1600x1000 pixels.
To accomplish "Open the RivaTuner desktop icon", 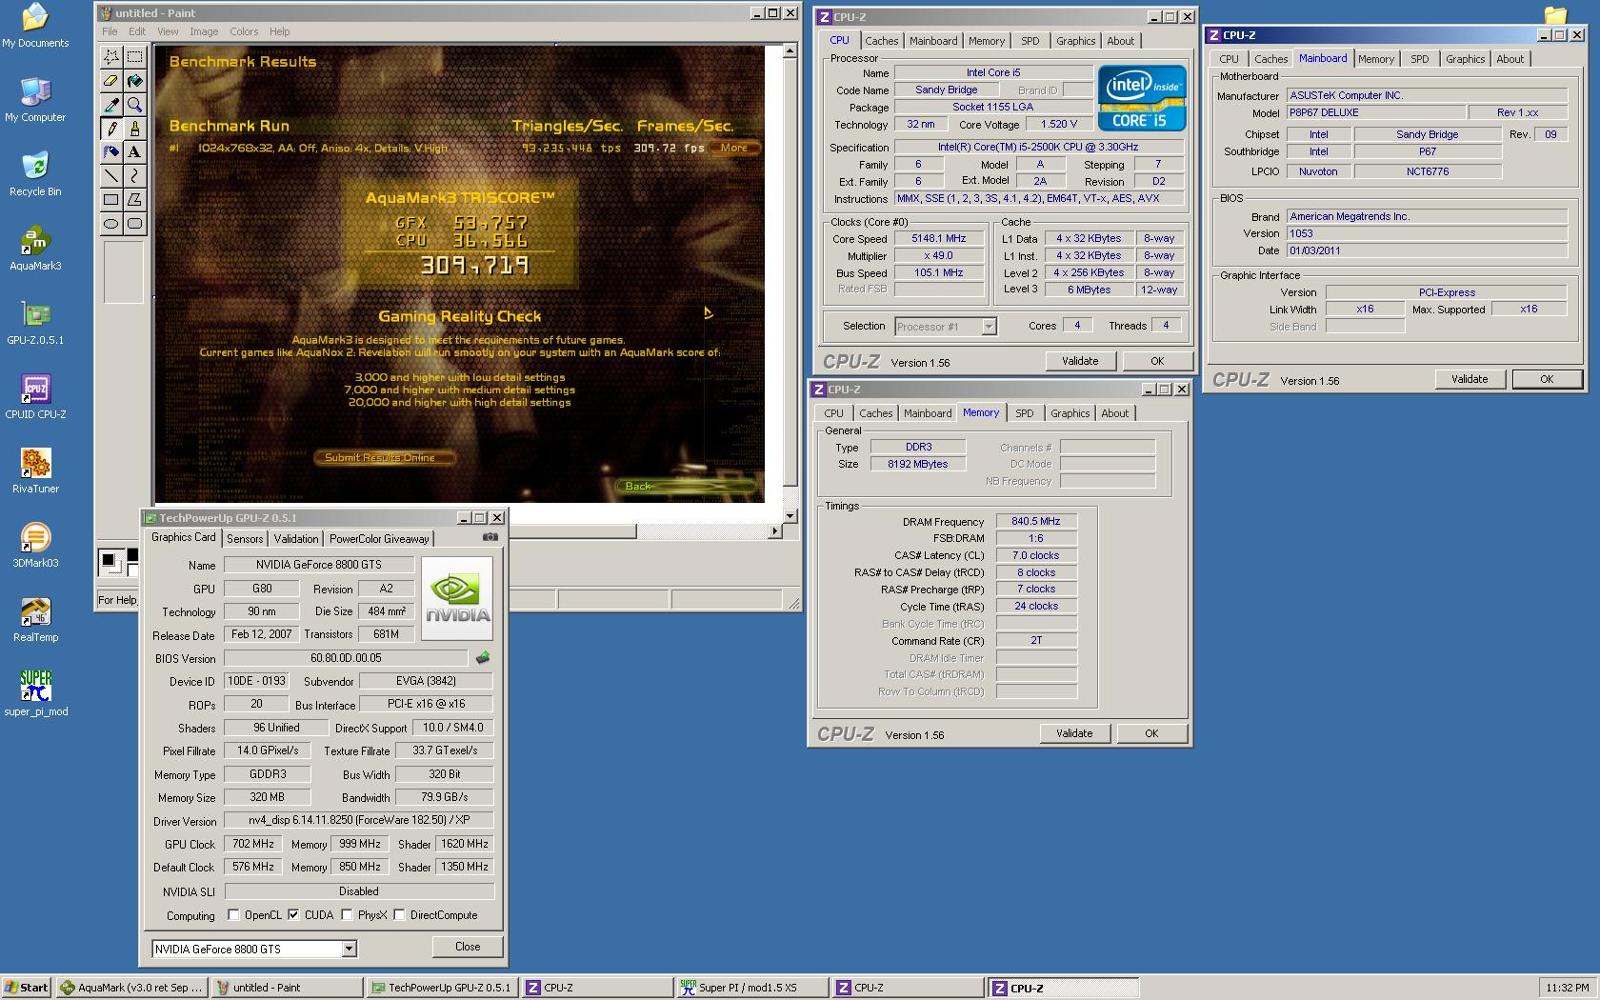I will (x=35, y=472).
